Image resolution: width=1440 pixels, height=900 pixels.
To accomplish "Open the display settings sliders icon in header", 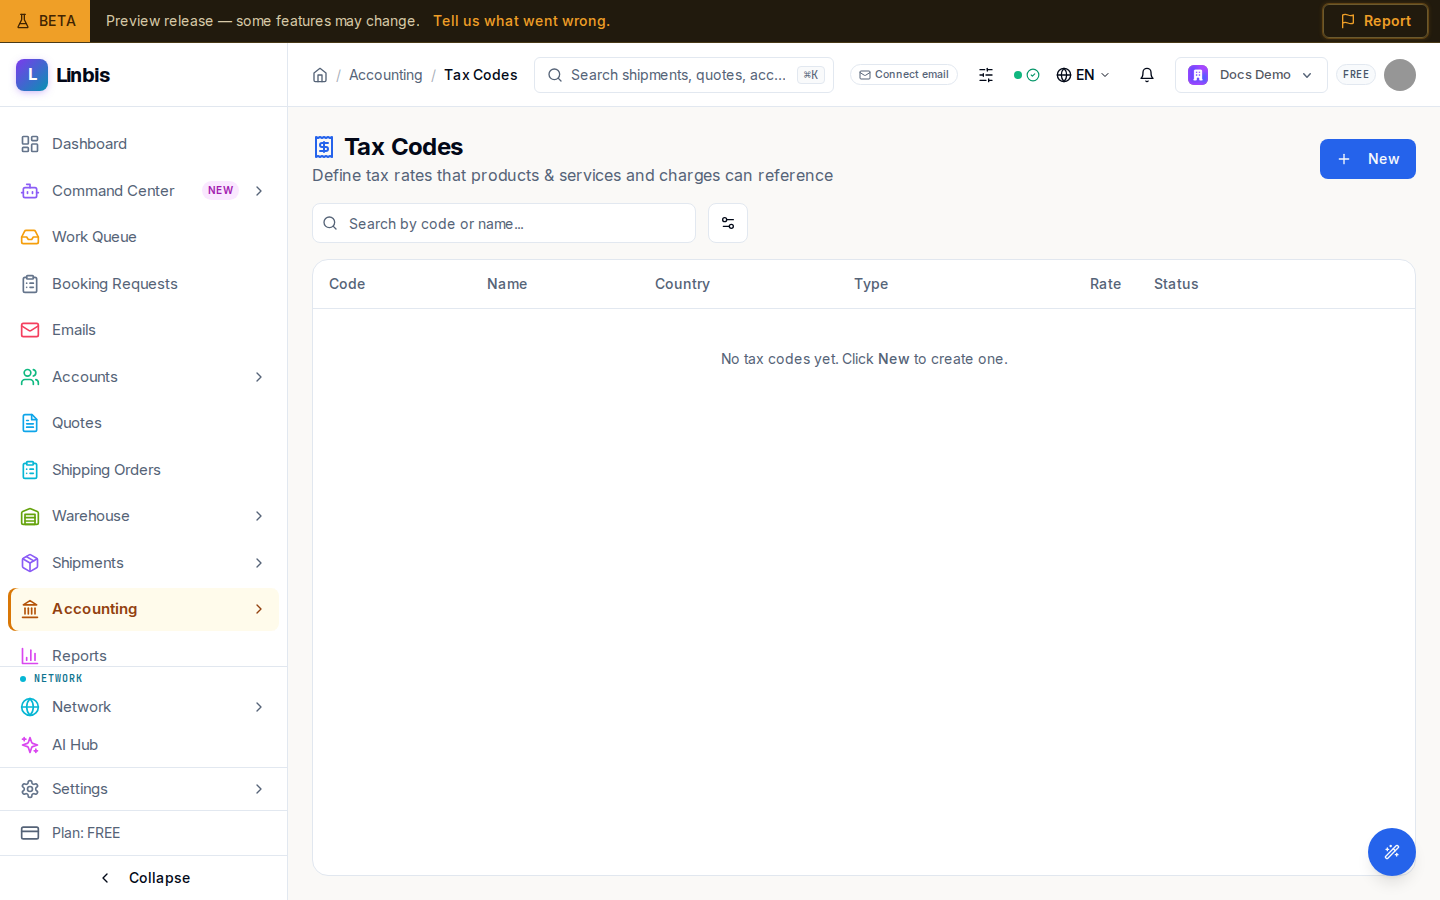I will click(986, 75).
